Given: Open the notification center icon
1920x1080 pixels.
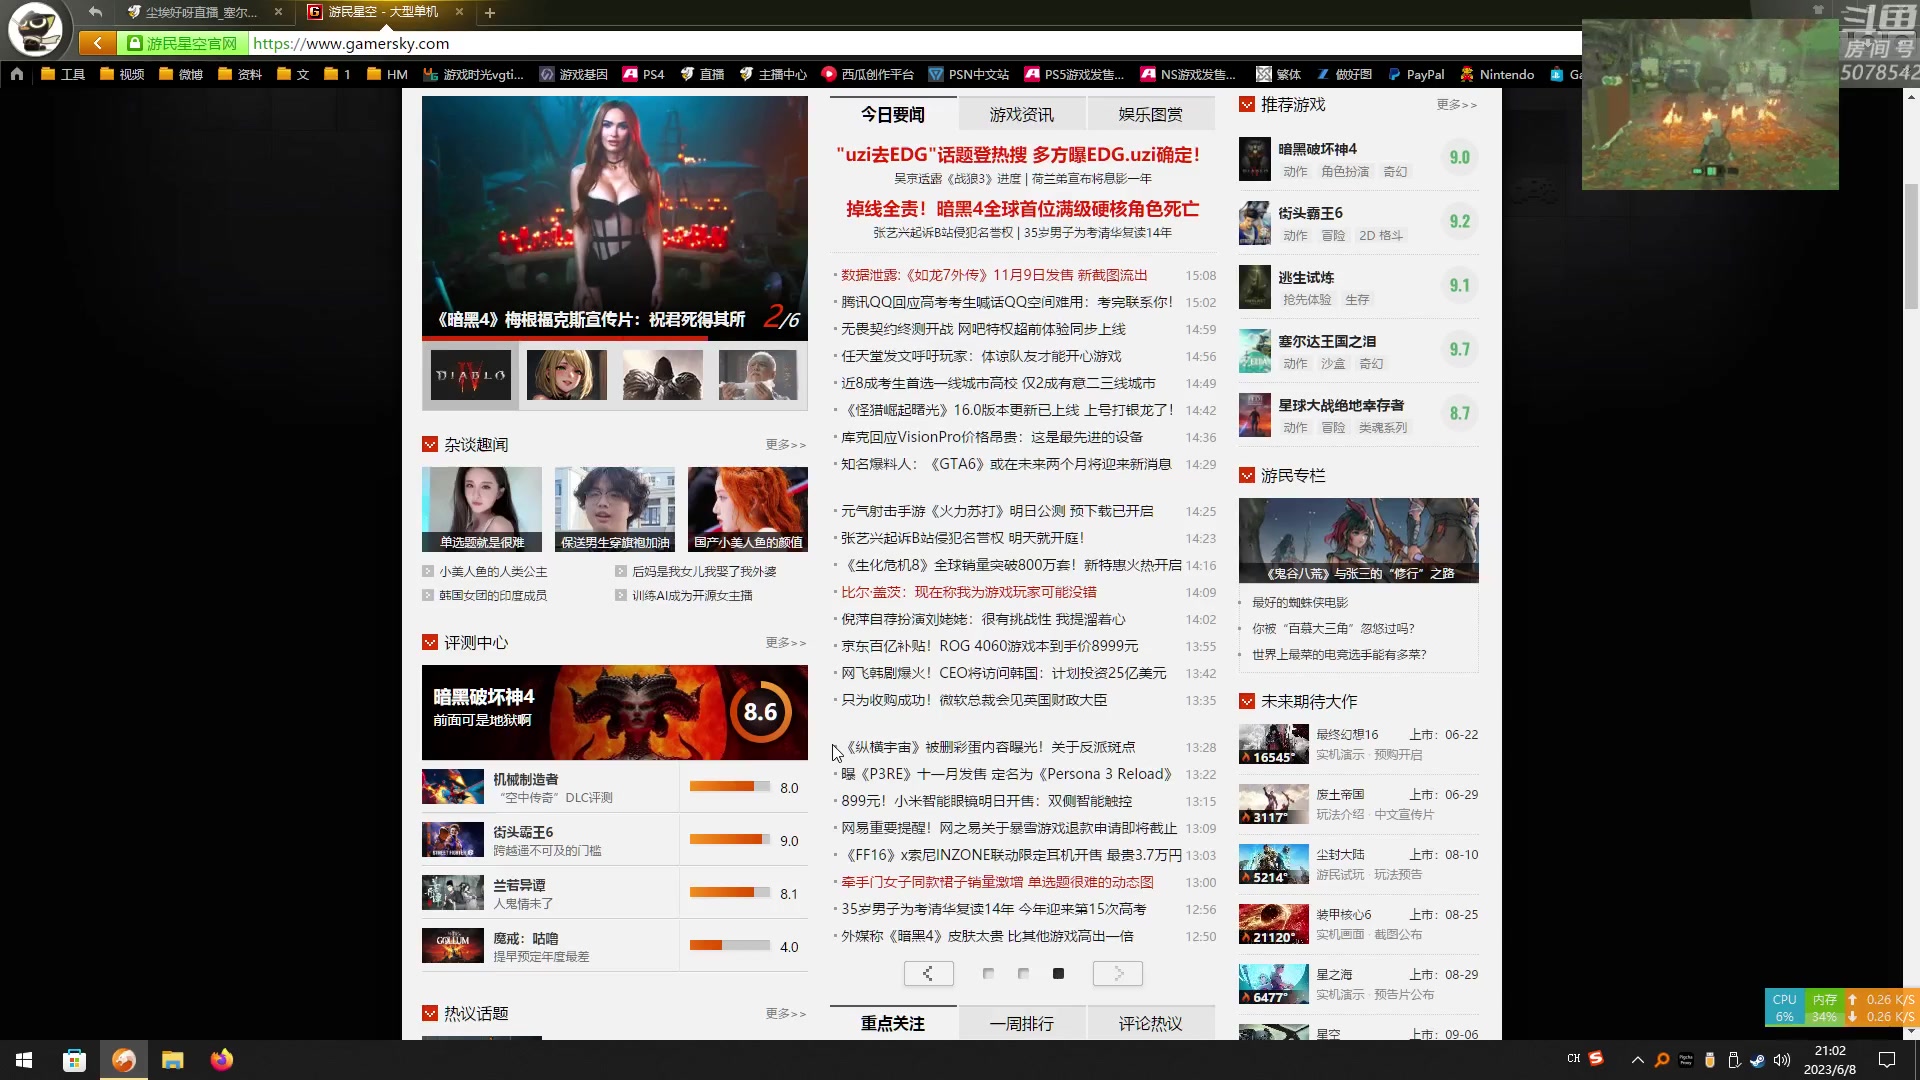Looking at the screenshot, I should (1887, 1060).
